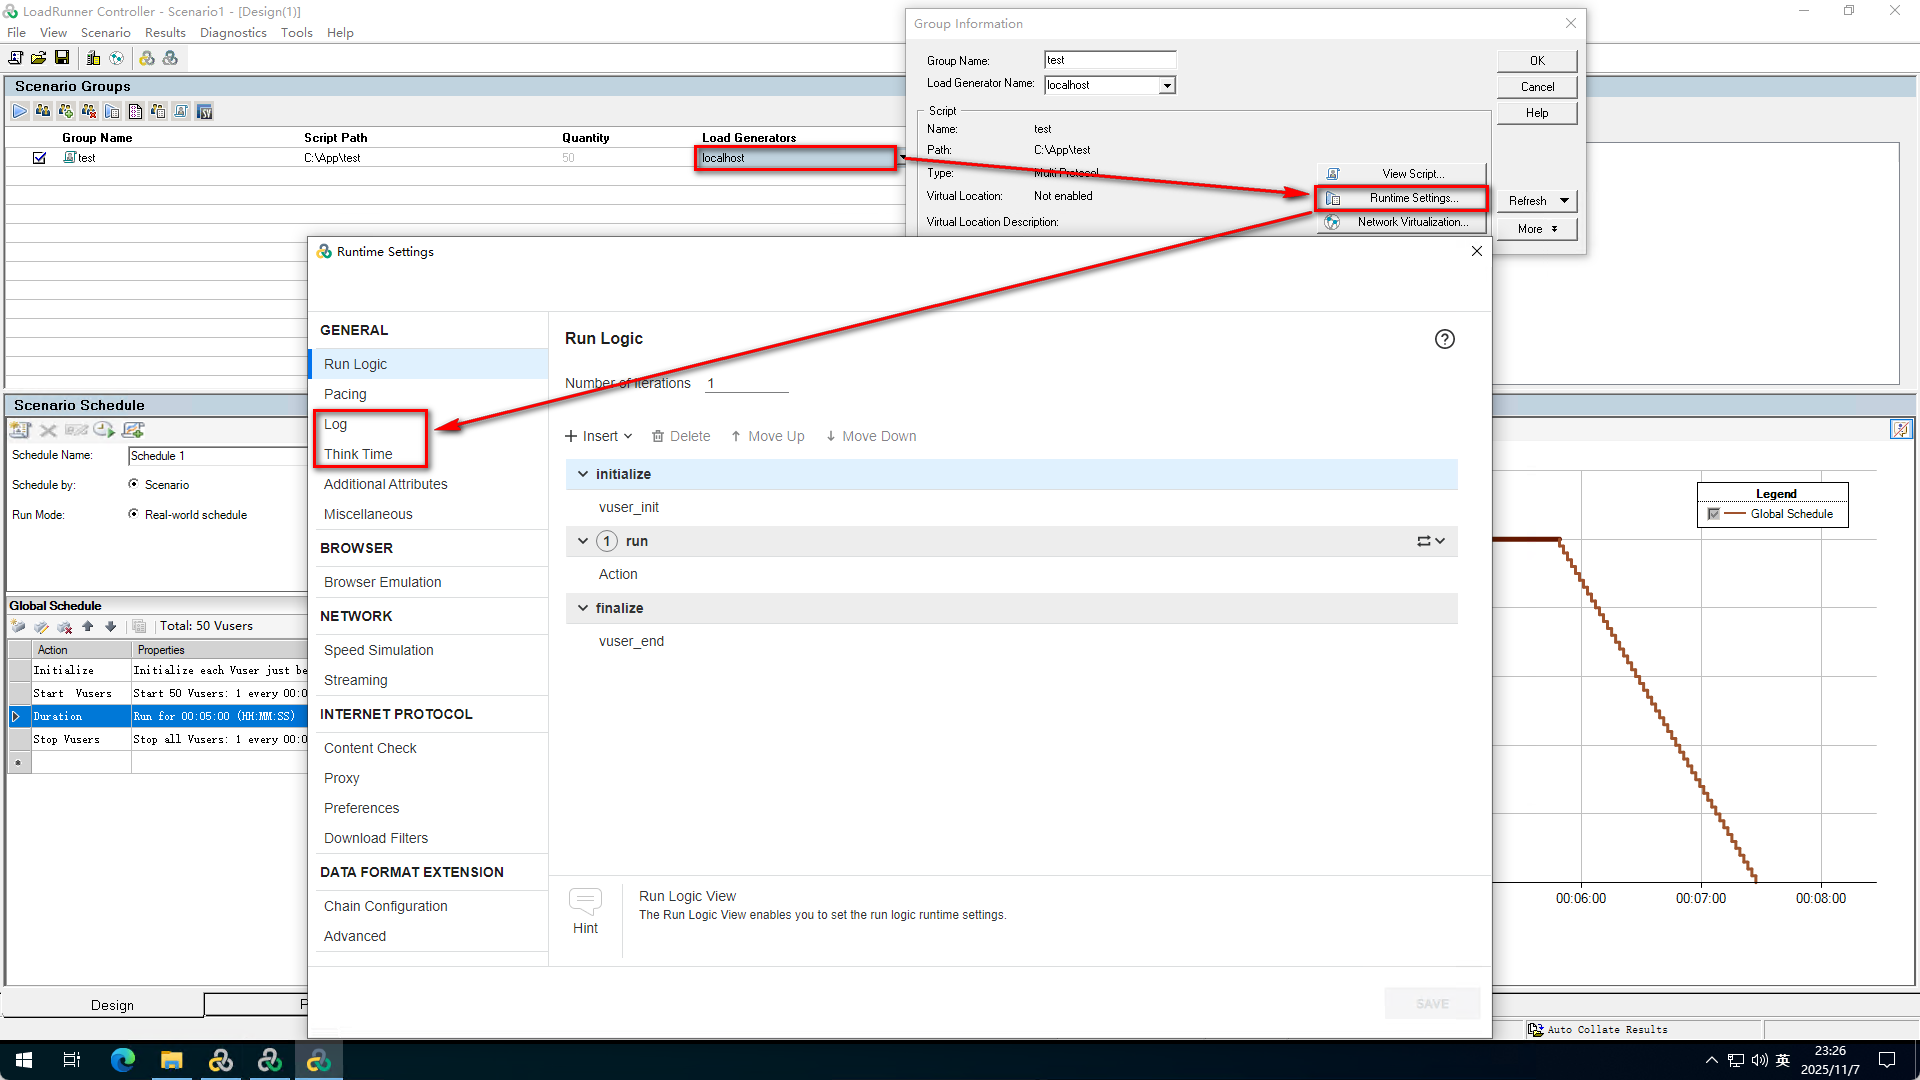The width and height of the screenshot is (1920, 1080).
Task: Click the Save scenario floppy disk icon
Action: [x=62, y=58]
